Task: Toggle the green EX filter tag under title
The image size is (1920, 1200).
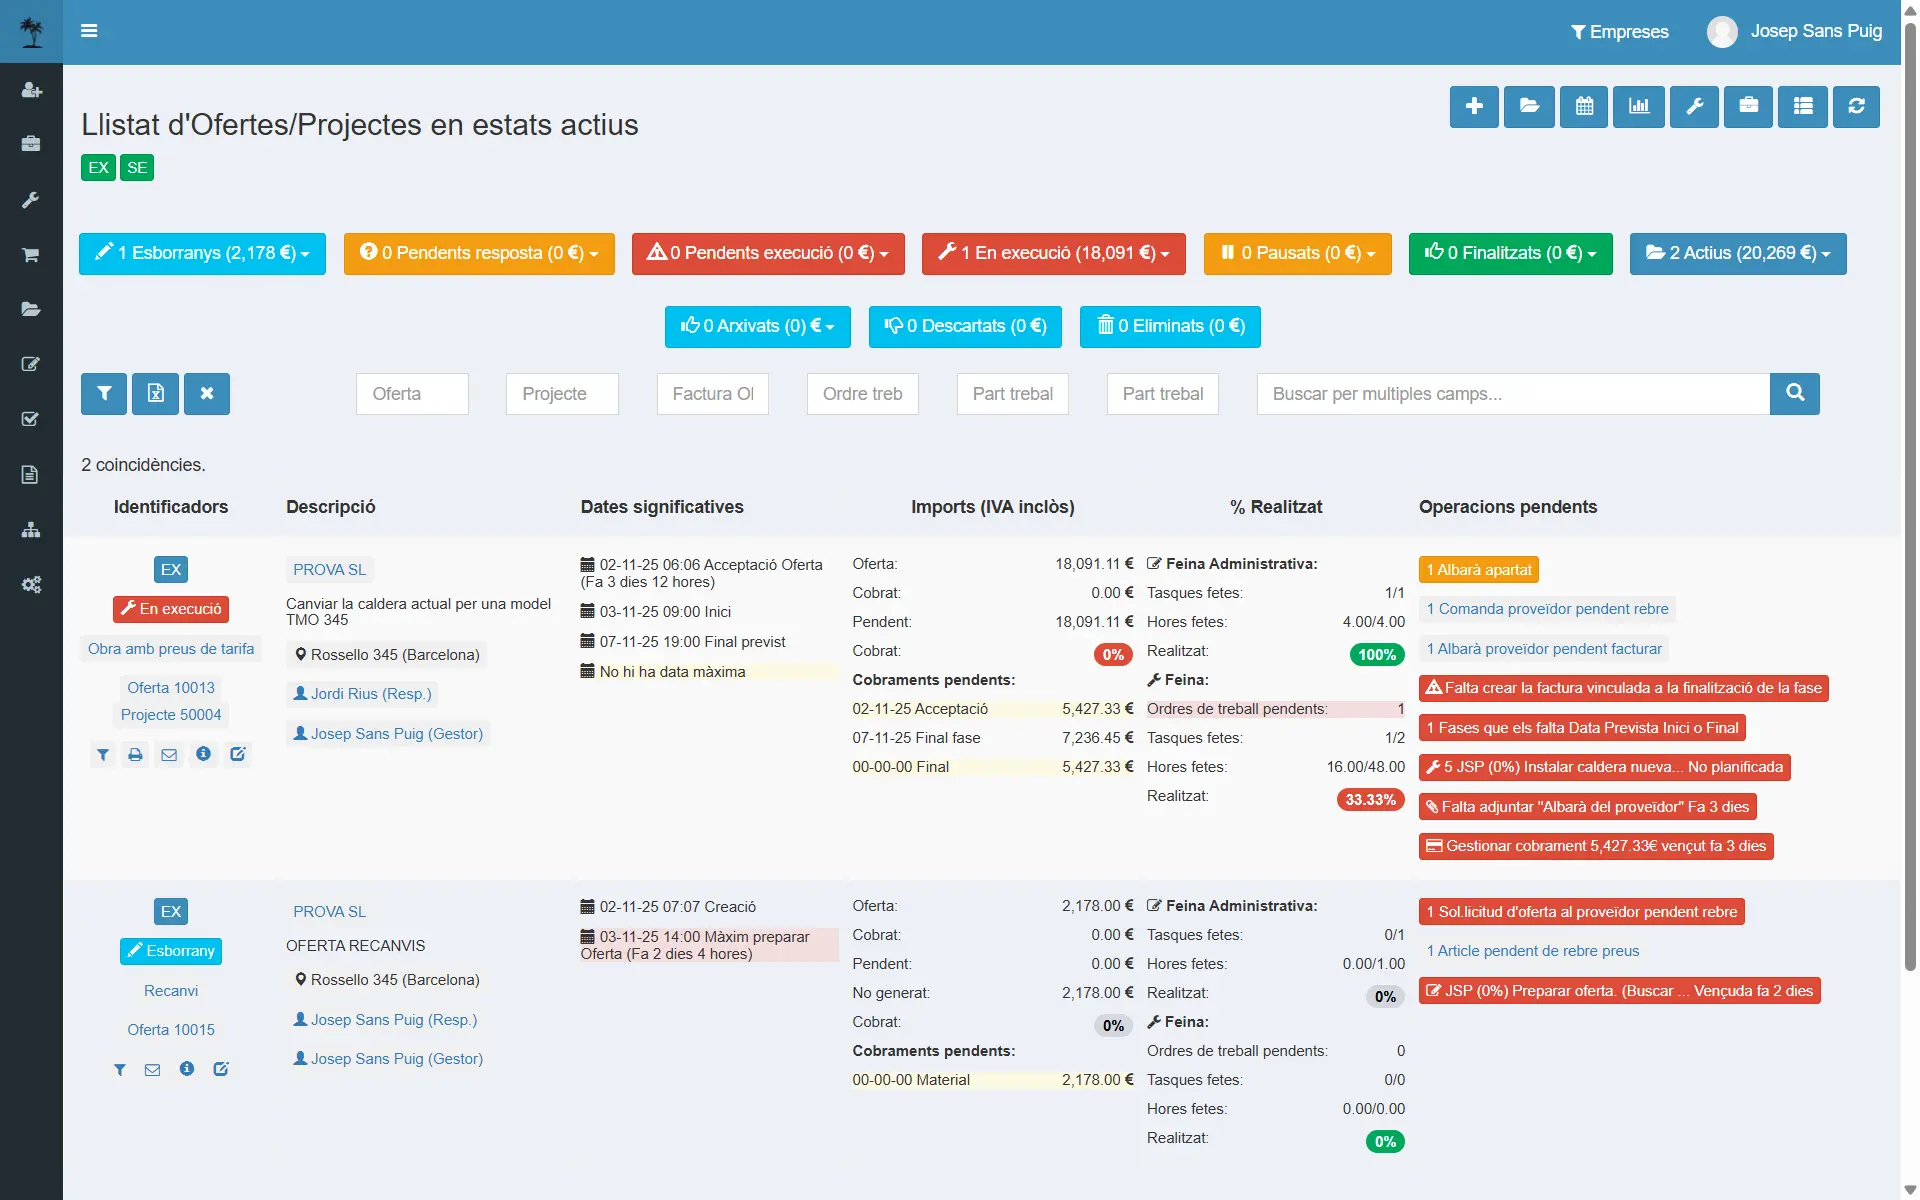Action: [x=98, y=168]
